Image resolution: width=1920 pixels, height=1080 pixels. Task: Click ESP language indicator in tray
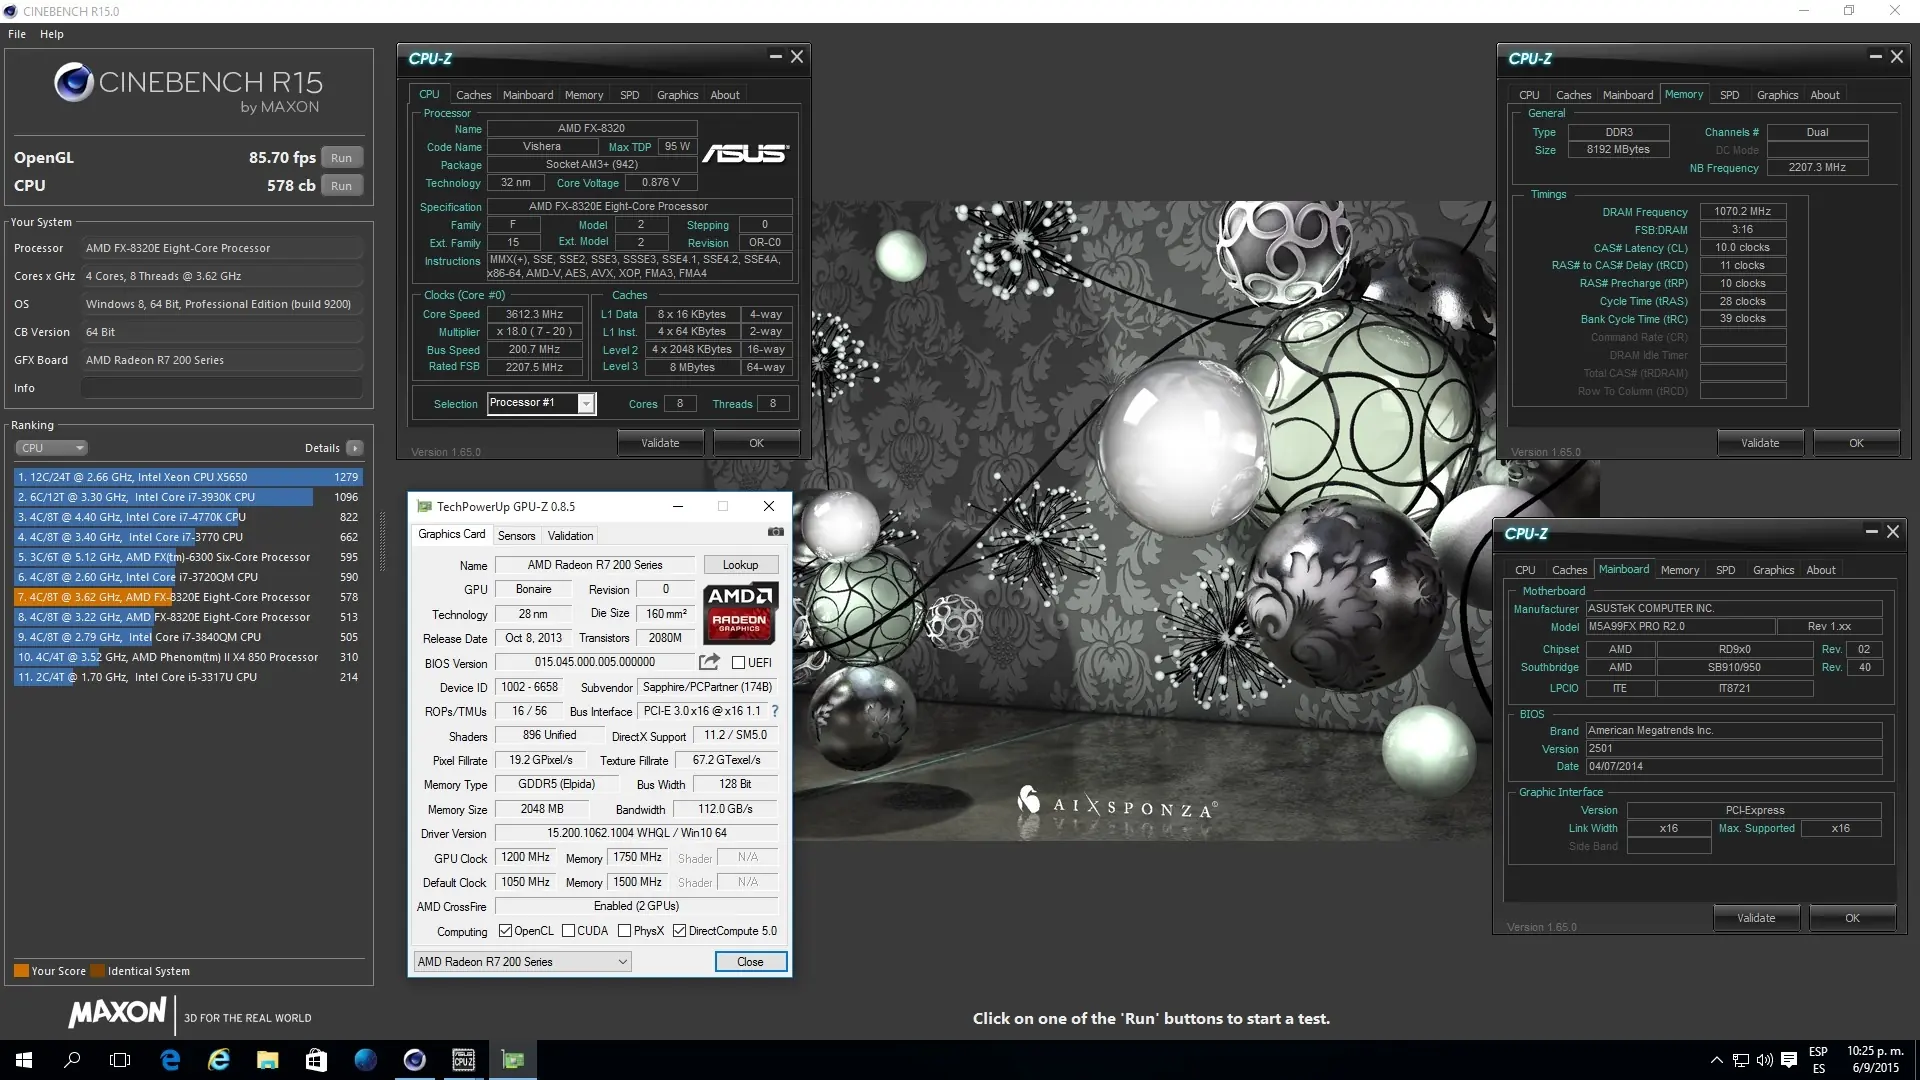(x=1818, y=1060)
